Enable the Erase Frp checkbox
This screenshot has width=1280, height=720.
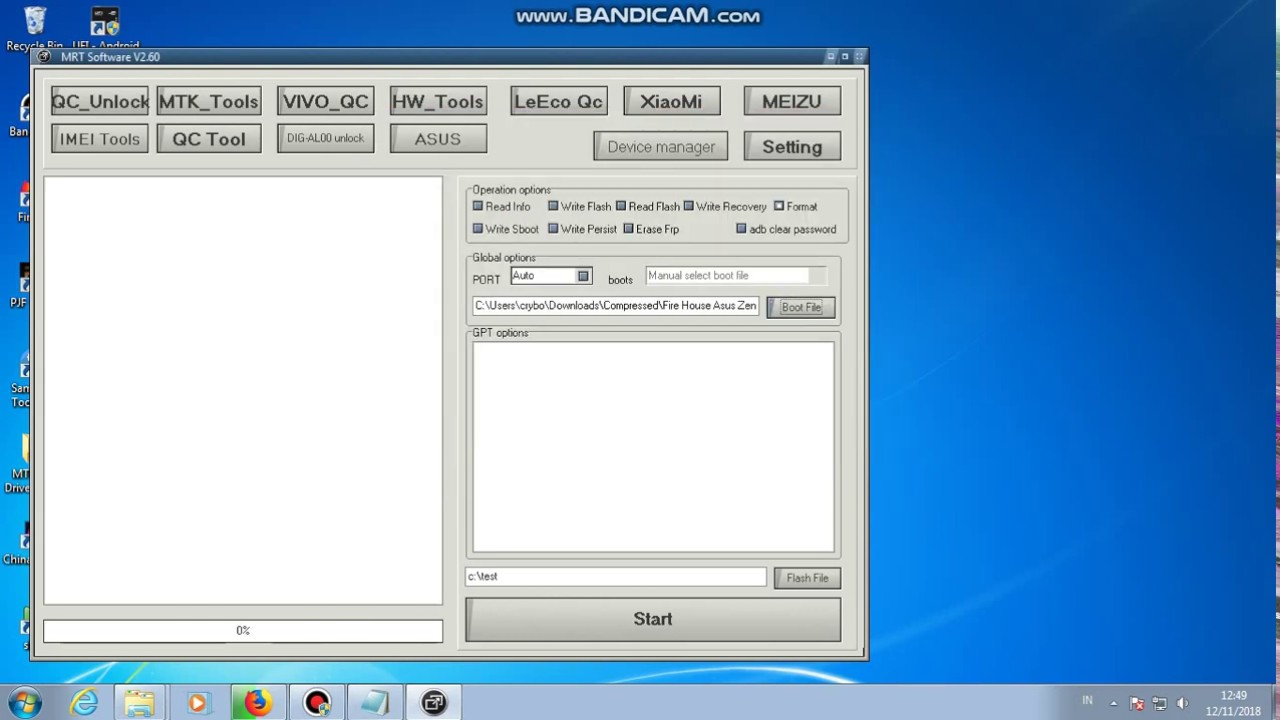pyautogui.click(x=628, y=229)
